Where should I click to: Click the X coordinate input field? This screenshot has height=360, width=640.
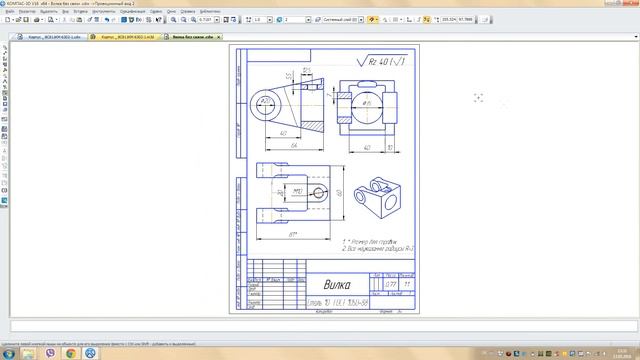click(x=449, y=20)
